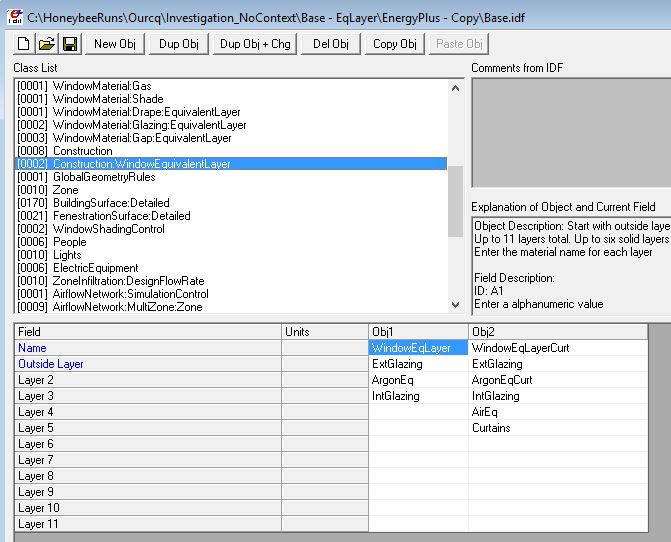
Task: Select the People class
Action: 231,242
